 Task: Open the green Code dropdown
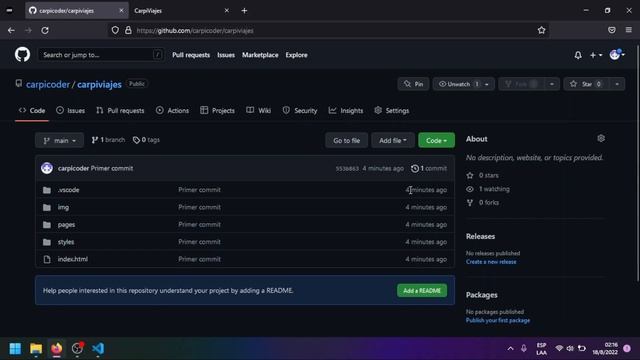(436, 140)
